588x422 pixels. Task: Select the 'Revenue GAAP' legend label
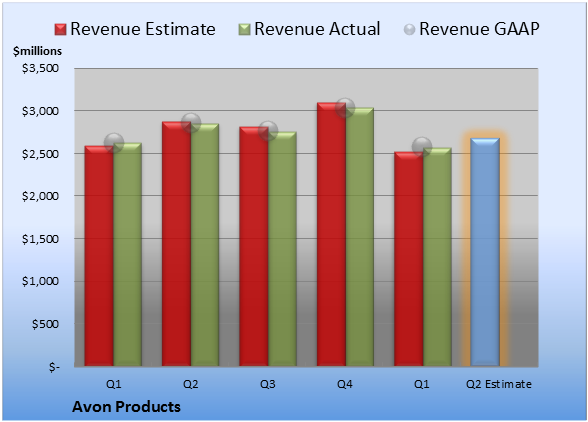479,29
